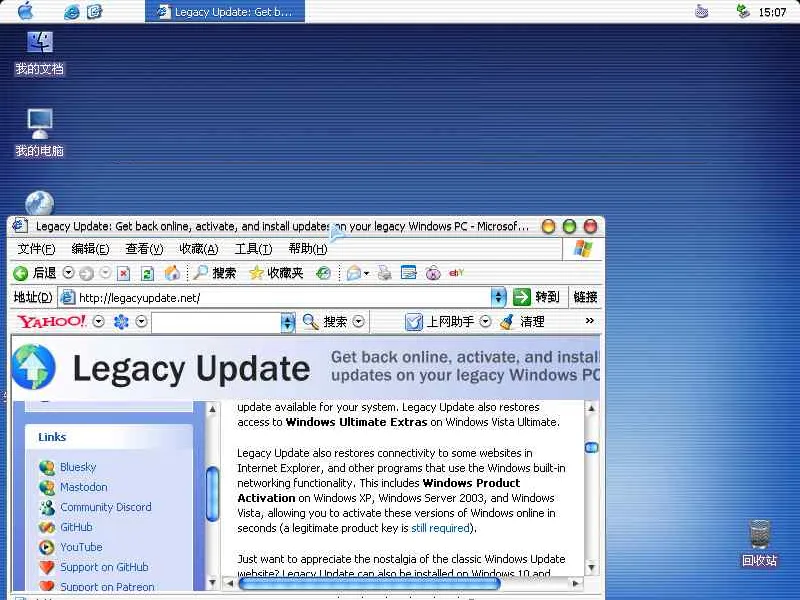Click the Legacy Update taskbar button

click(225, 11)
